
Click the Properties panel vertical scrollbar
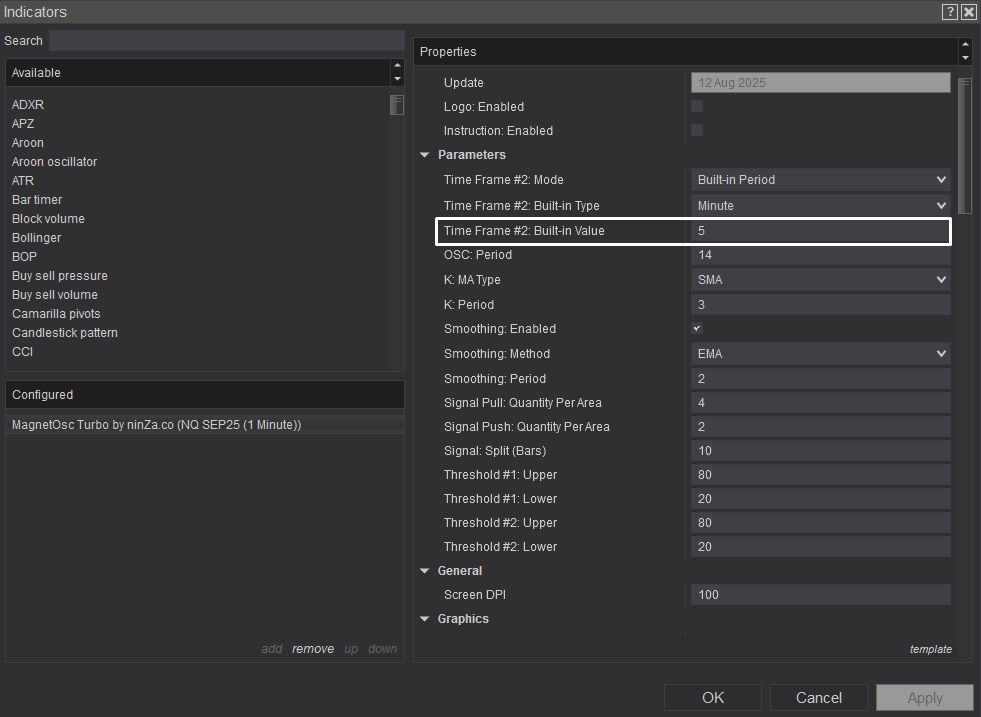(964, 145)
